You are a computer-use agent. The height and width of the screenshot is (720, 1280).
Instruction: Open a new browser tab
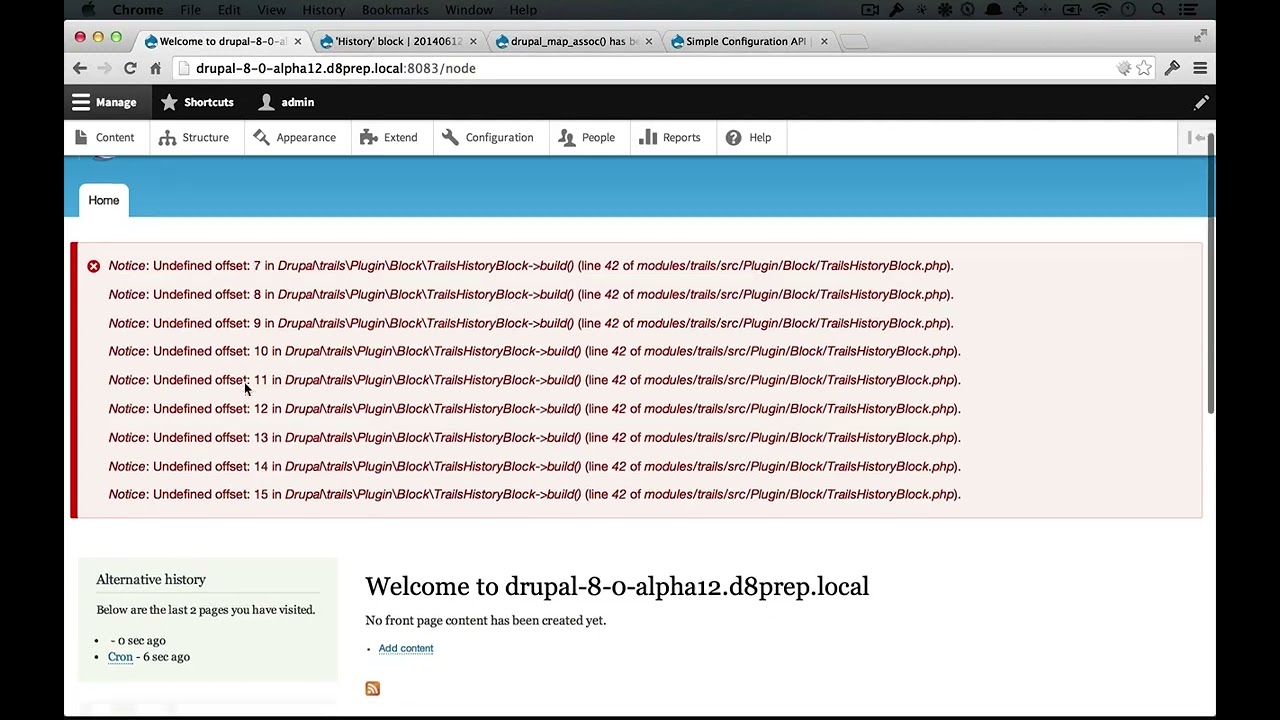[x=853, y=41]
